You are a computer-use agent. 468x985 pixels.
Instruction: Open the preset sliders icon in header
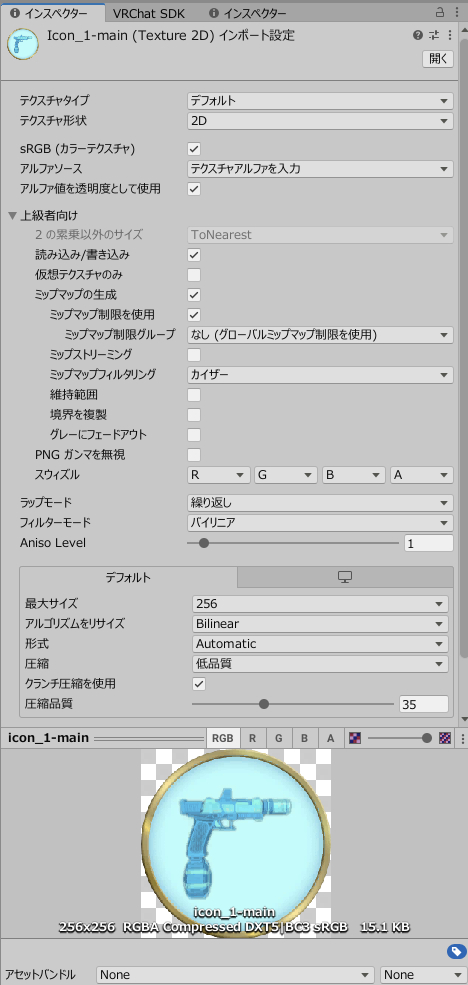click(433, 35)
